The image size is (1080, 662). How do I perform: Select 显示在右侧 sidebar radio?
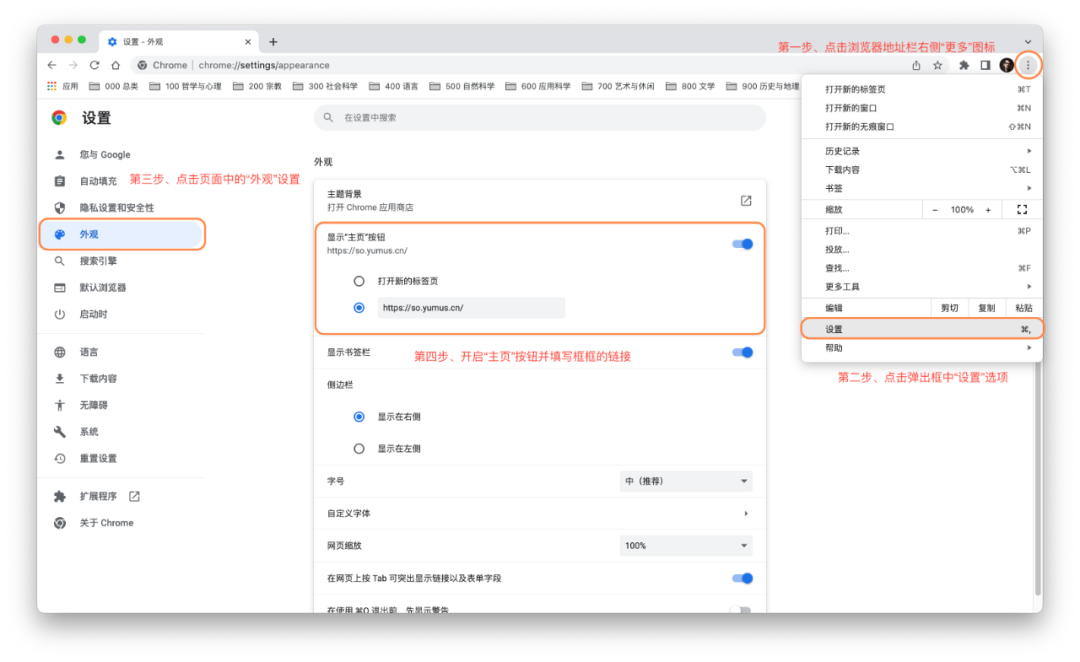pyautogui.click(x=359, y=417)
